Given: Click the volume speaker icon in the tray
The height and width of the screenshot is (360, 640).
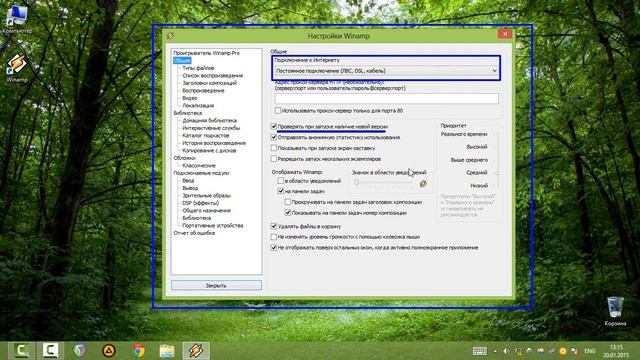Looking at the screenshot, I should click(507, 351).
